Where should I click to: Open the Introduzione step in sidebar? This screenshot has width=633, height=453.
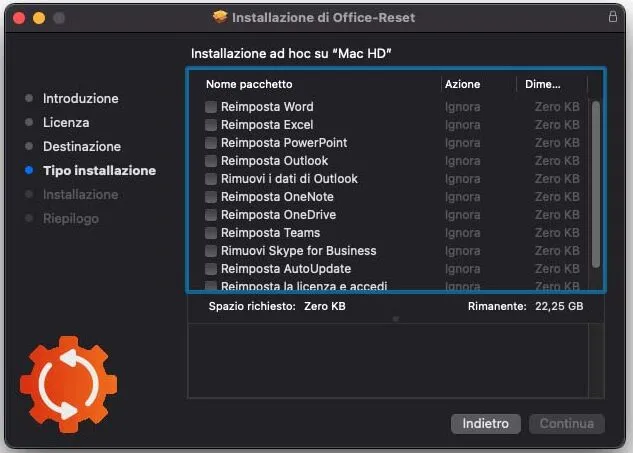coord(81,99)
